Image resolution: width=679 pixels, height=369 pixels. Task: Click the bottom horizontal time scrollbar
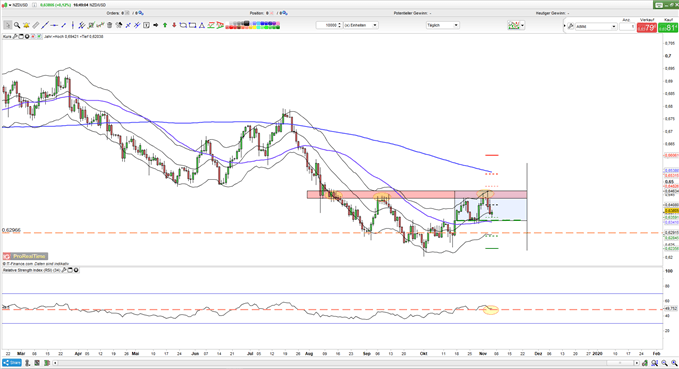pos(346,363)
